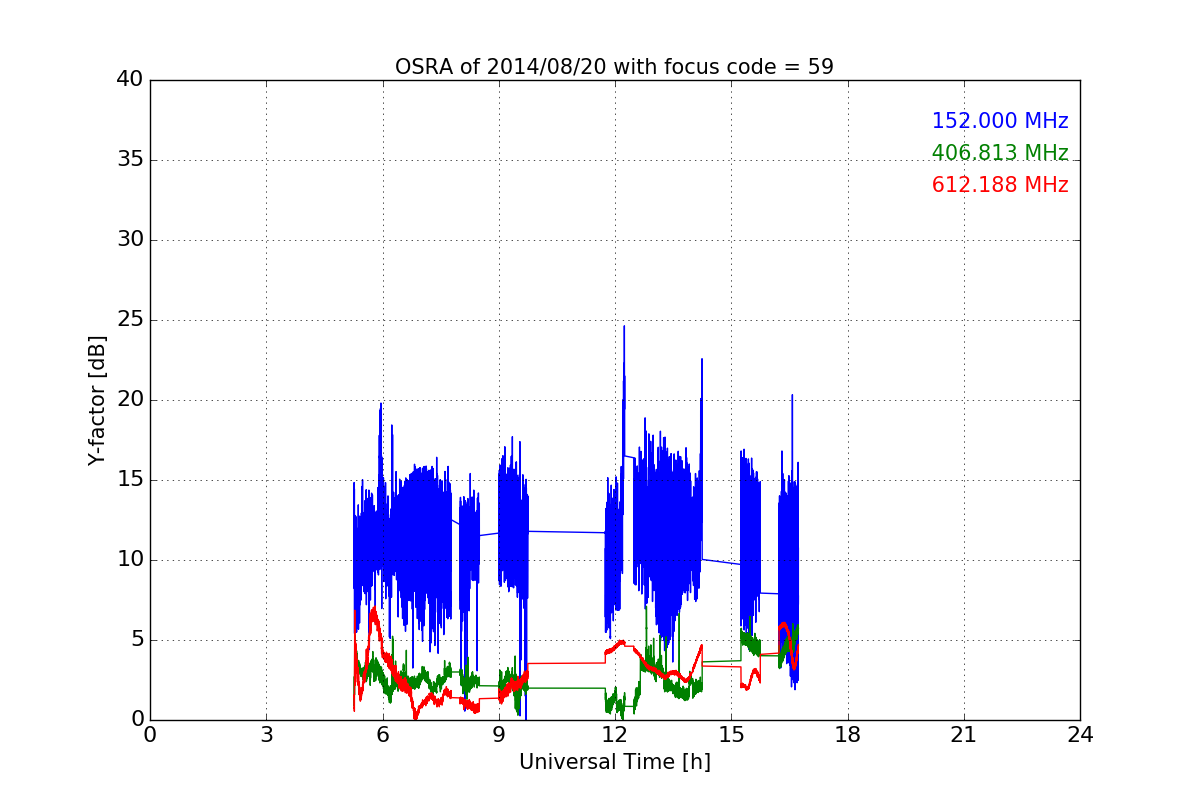Click y-axis tick value 10

point(130,560)
